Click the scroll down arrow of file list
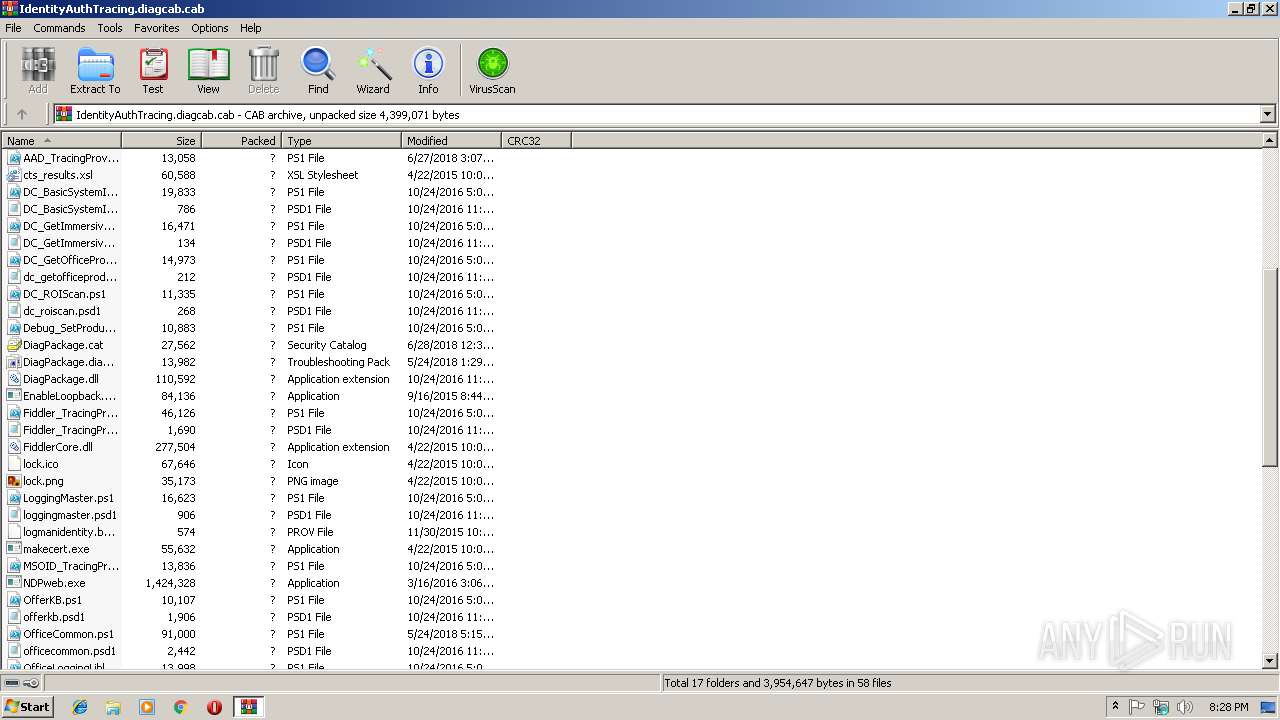 (x=1270, y=660)
